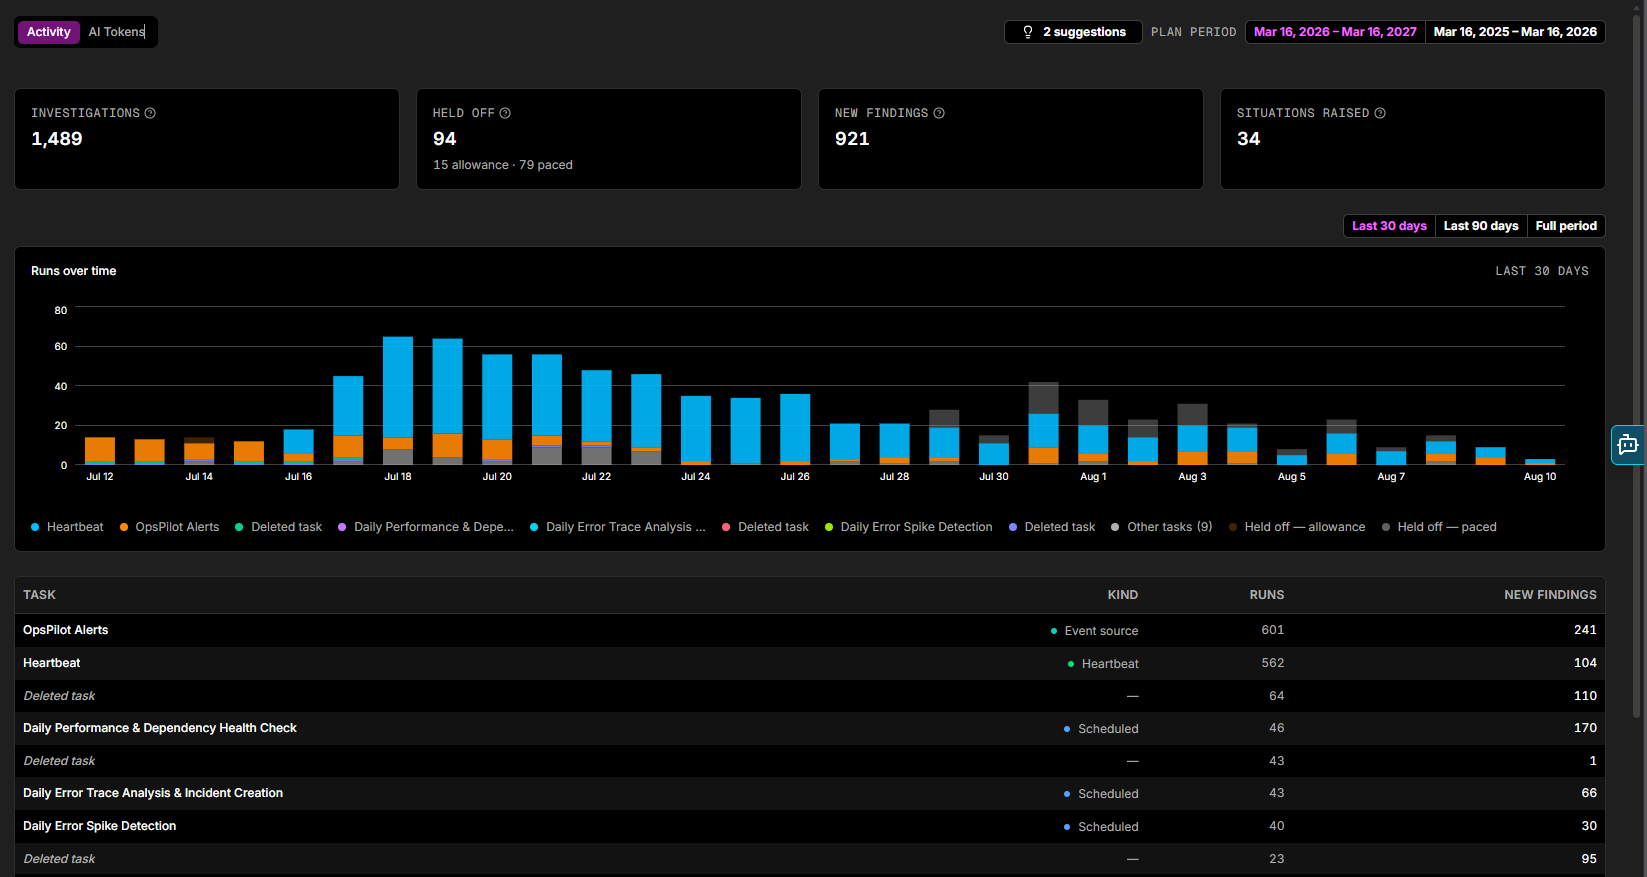Image resolution: width=1647 pixels, height=877 pixels.
Task: Click the New Findings info help icon
Action: [939, 113]
